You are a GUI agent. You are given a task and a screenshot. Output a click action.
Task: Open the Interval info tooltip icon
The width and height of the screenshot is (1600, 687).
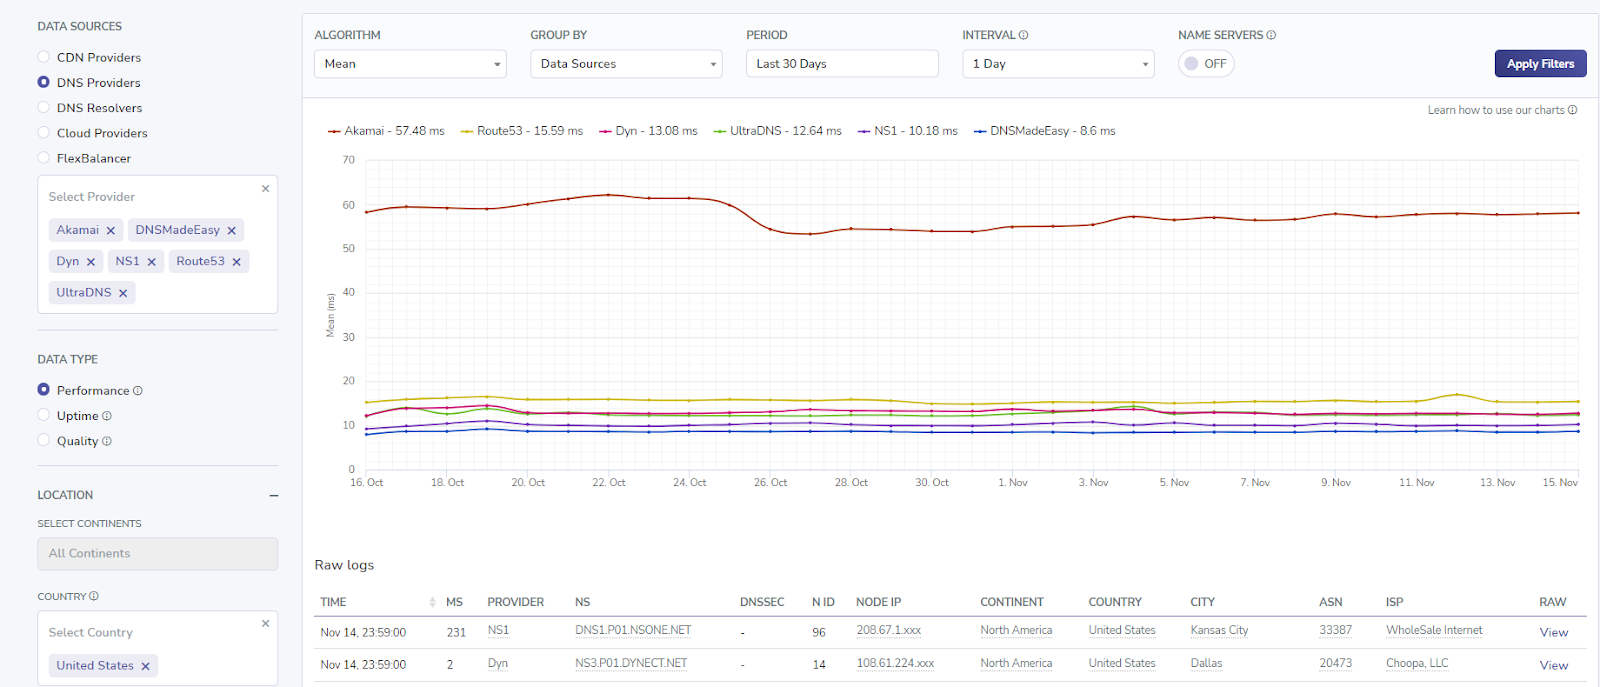(x=1024, y=35)
